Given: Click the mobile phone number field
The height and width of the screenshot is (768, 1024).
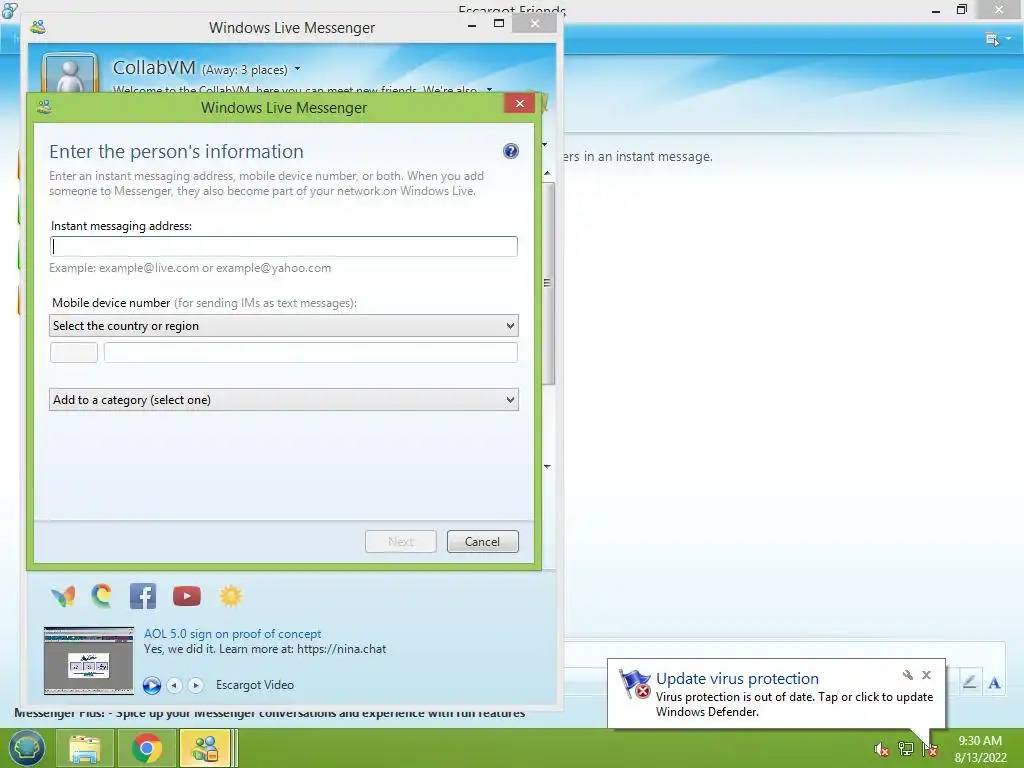Looking at the screenshot, I should click(311, 353).
